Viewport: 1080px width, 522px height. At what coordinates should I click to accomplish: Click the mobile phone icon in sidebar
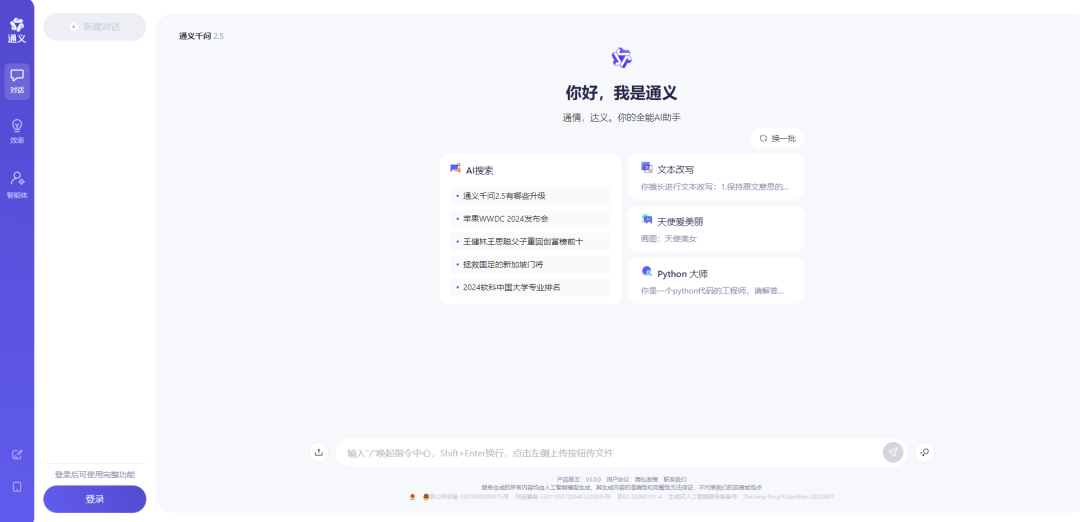(x=17, y=487)
